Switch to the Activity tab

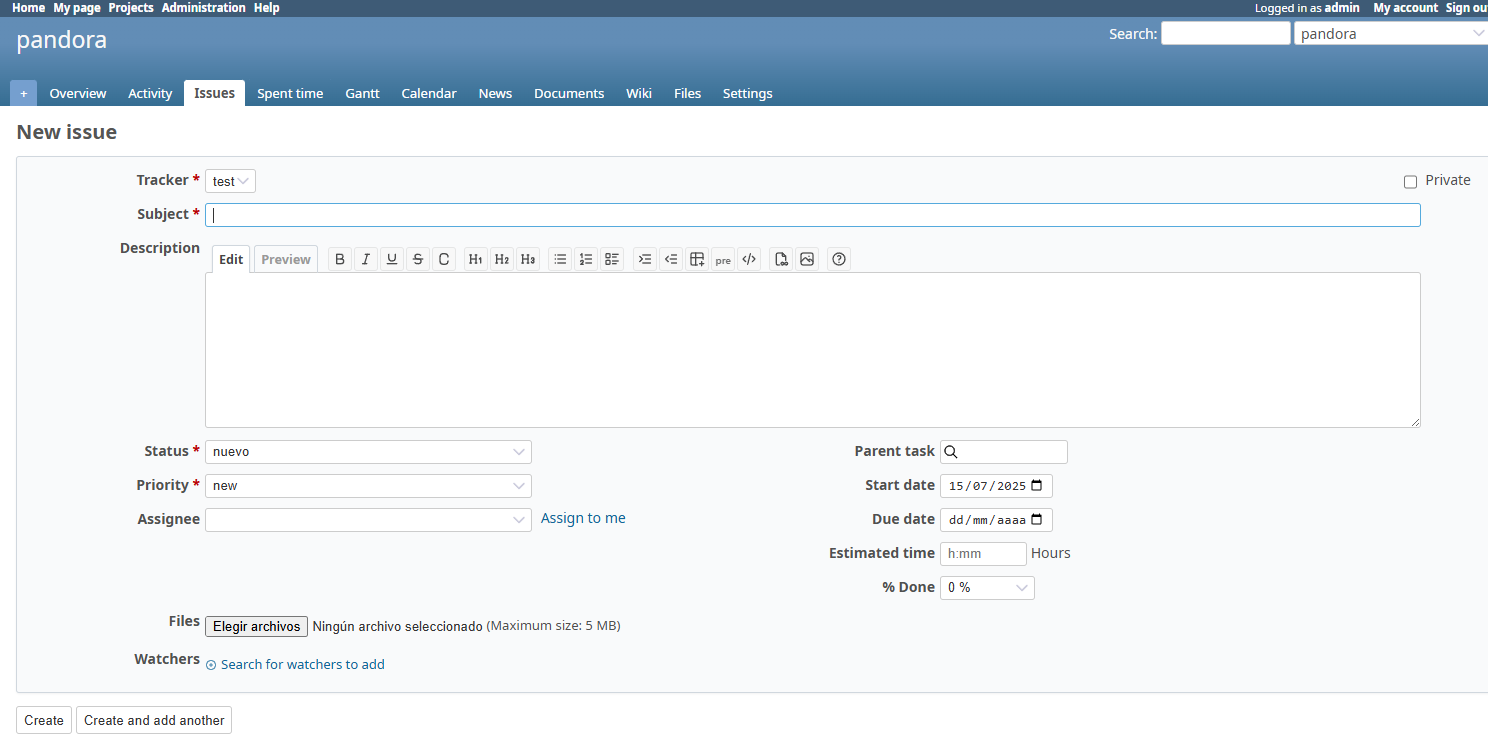(150, 93)
